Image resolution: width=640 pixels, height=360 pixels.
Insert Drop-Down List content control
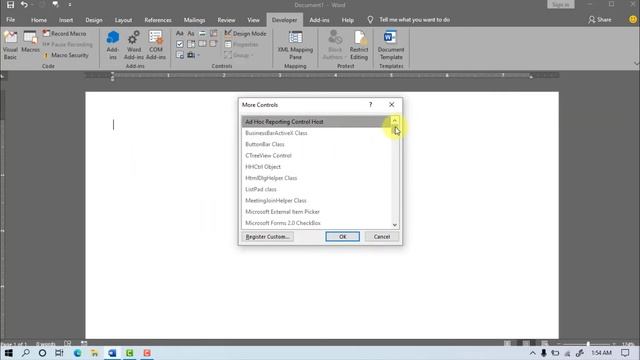(202, 44)
